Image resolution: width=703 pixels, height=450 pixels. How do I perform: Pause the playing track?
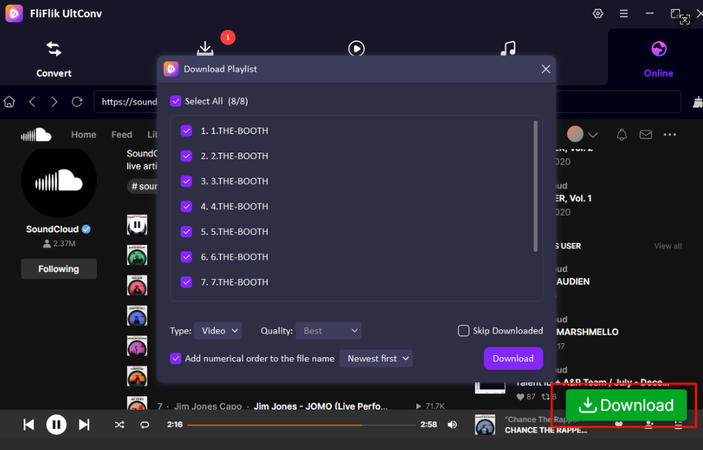(56, 424)
